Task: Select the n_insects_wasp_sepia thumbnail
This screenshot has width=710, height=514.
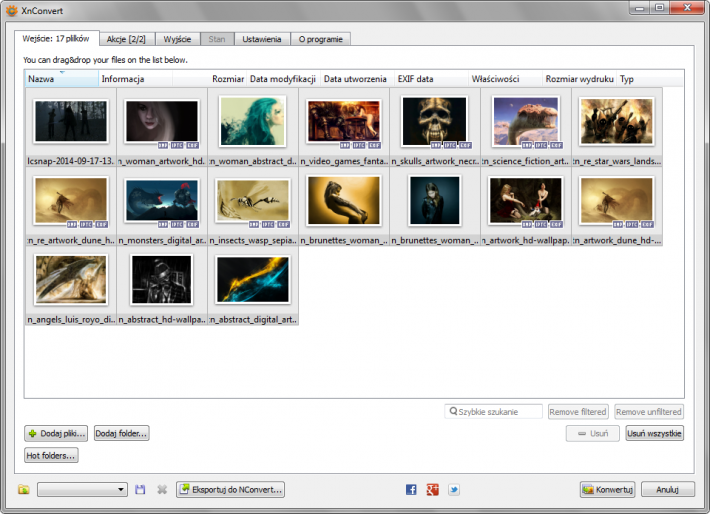Action: coord(253,200)
